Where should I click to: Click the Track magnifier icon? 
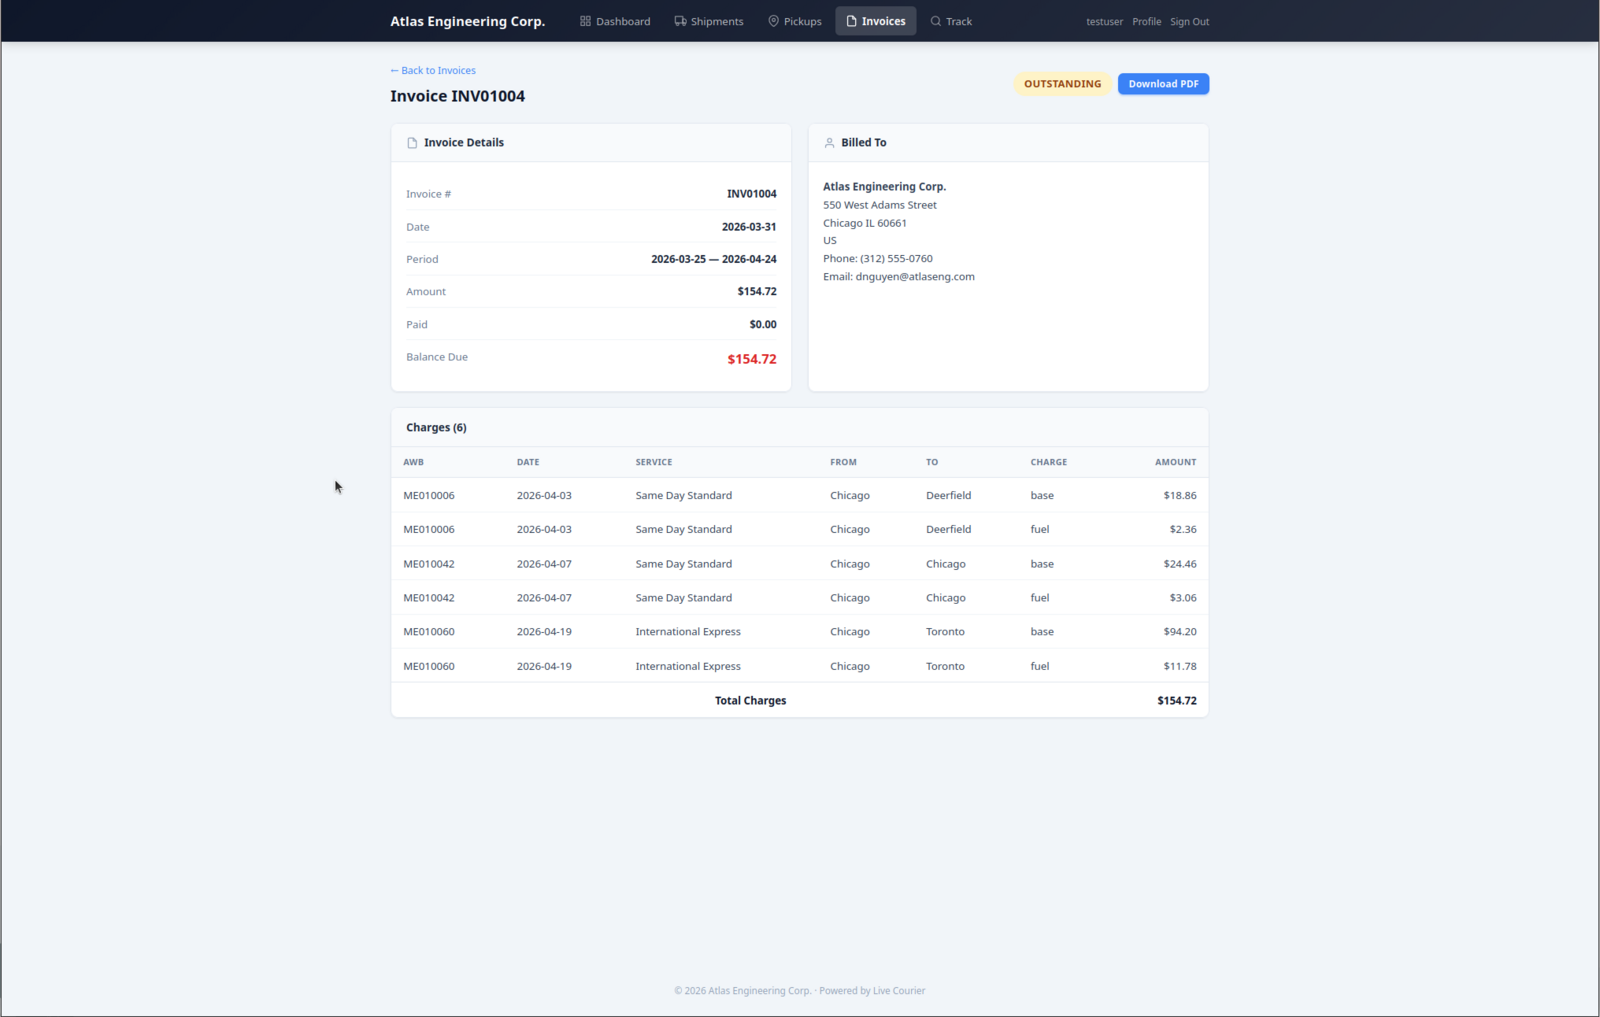click(x=936, y=21)
